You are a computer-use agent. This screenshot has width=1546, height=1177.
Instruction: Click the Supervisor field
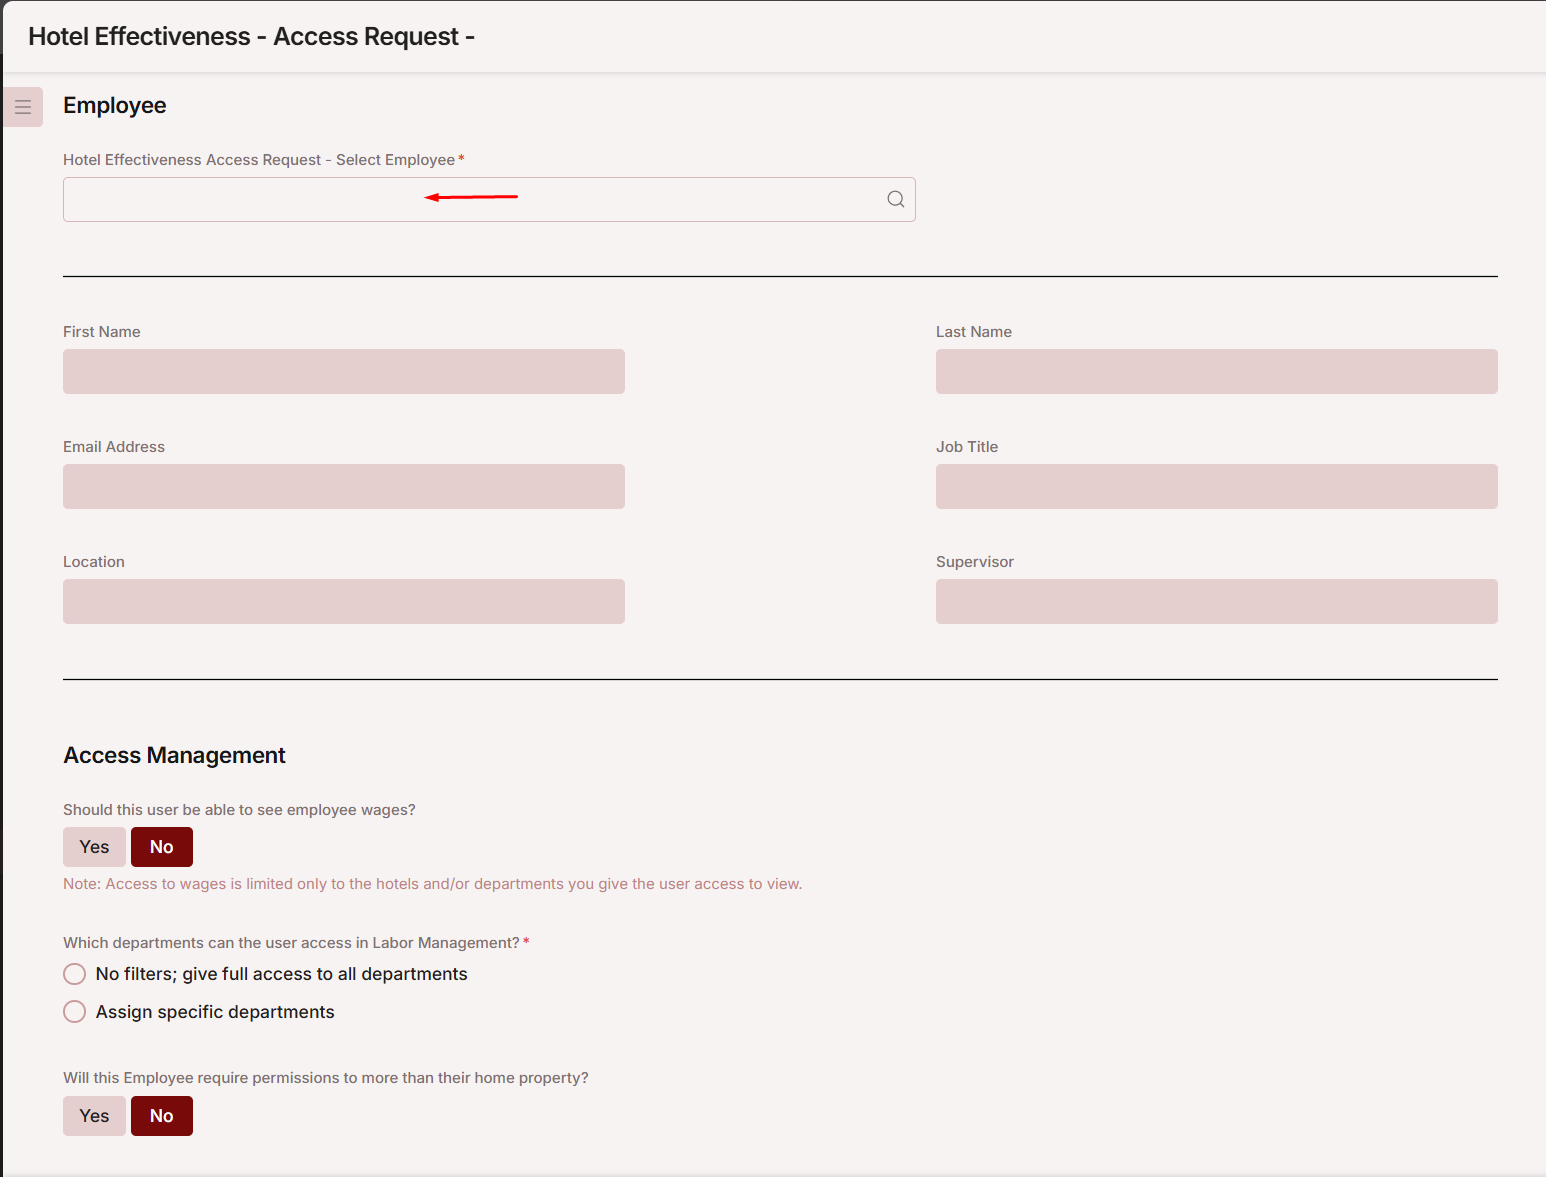pyautogui.click(x=1216, y=601)
